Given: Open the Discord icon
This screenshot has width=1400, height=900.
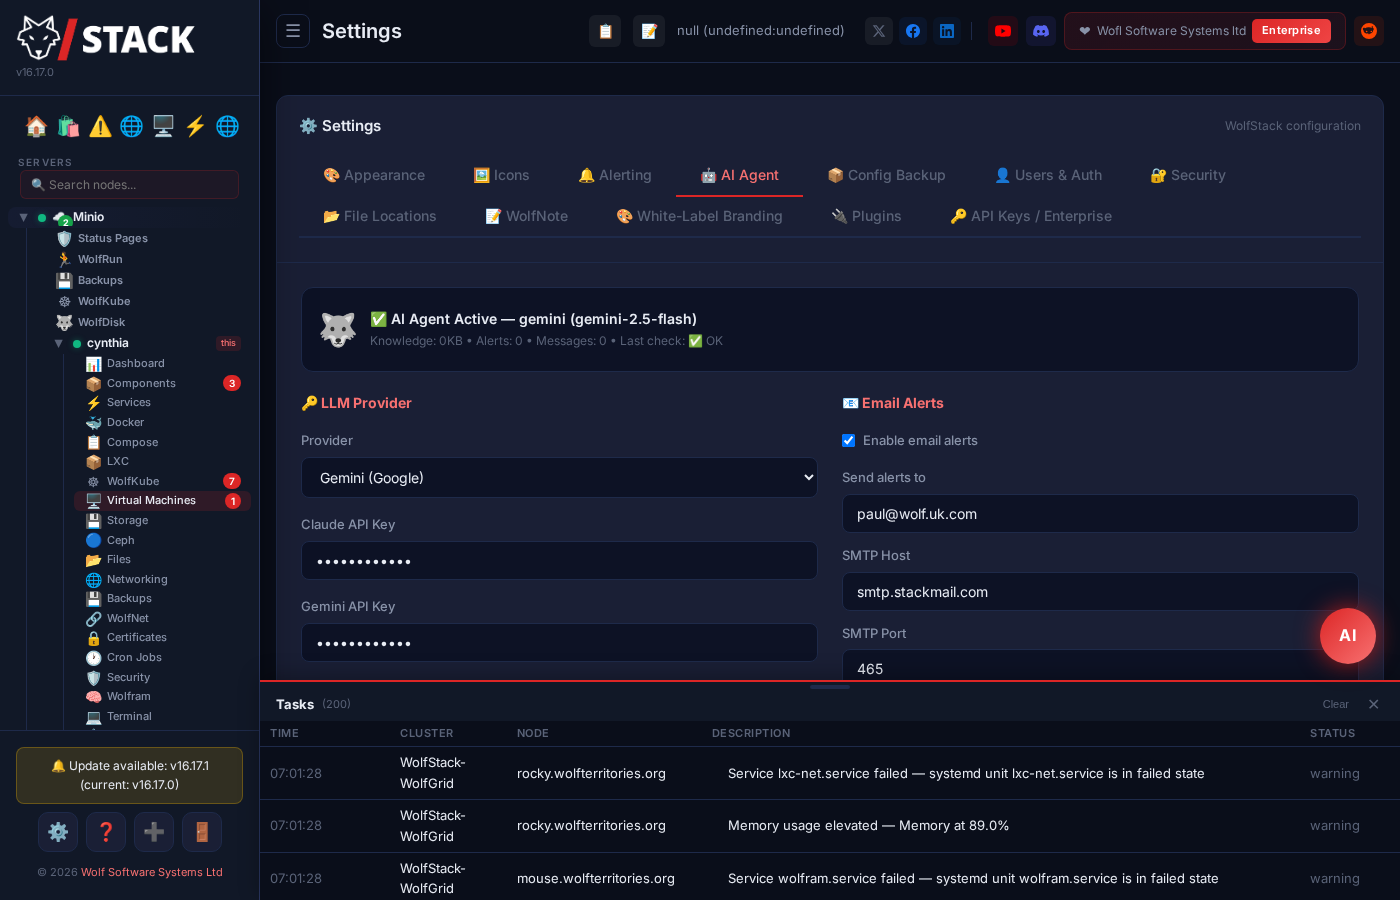Looking at the screenshot, I should (x=1041, y=31).
